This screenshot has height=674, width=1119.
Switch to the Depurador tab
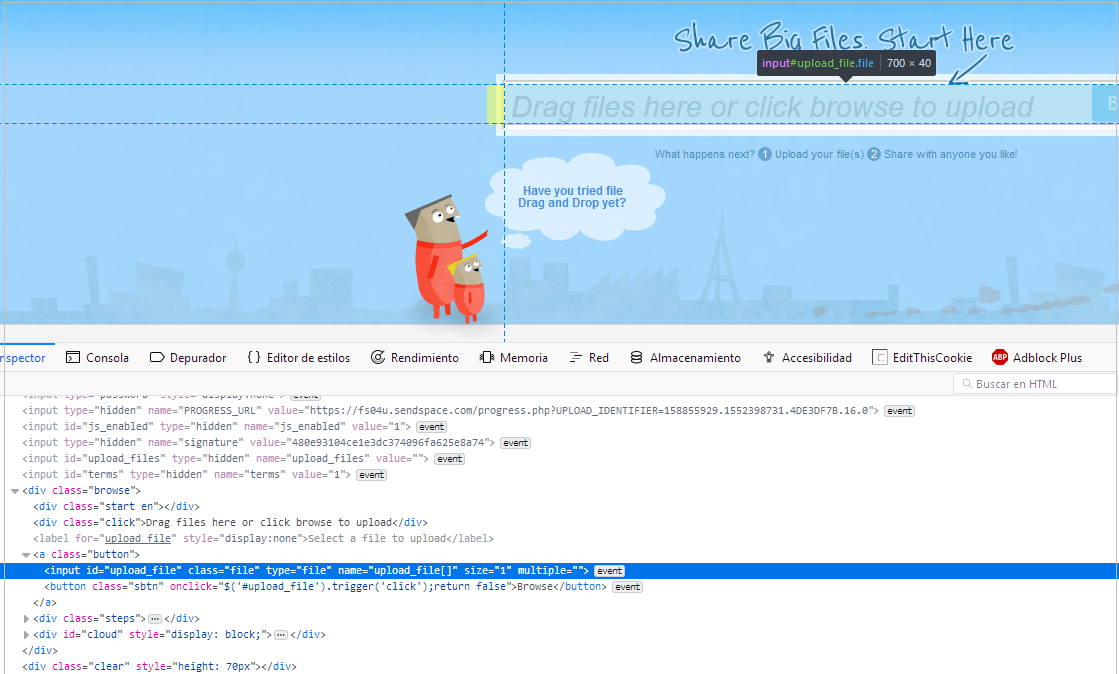187,358
